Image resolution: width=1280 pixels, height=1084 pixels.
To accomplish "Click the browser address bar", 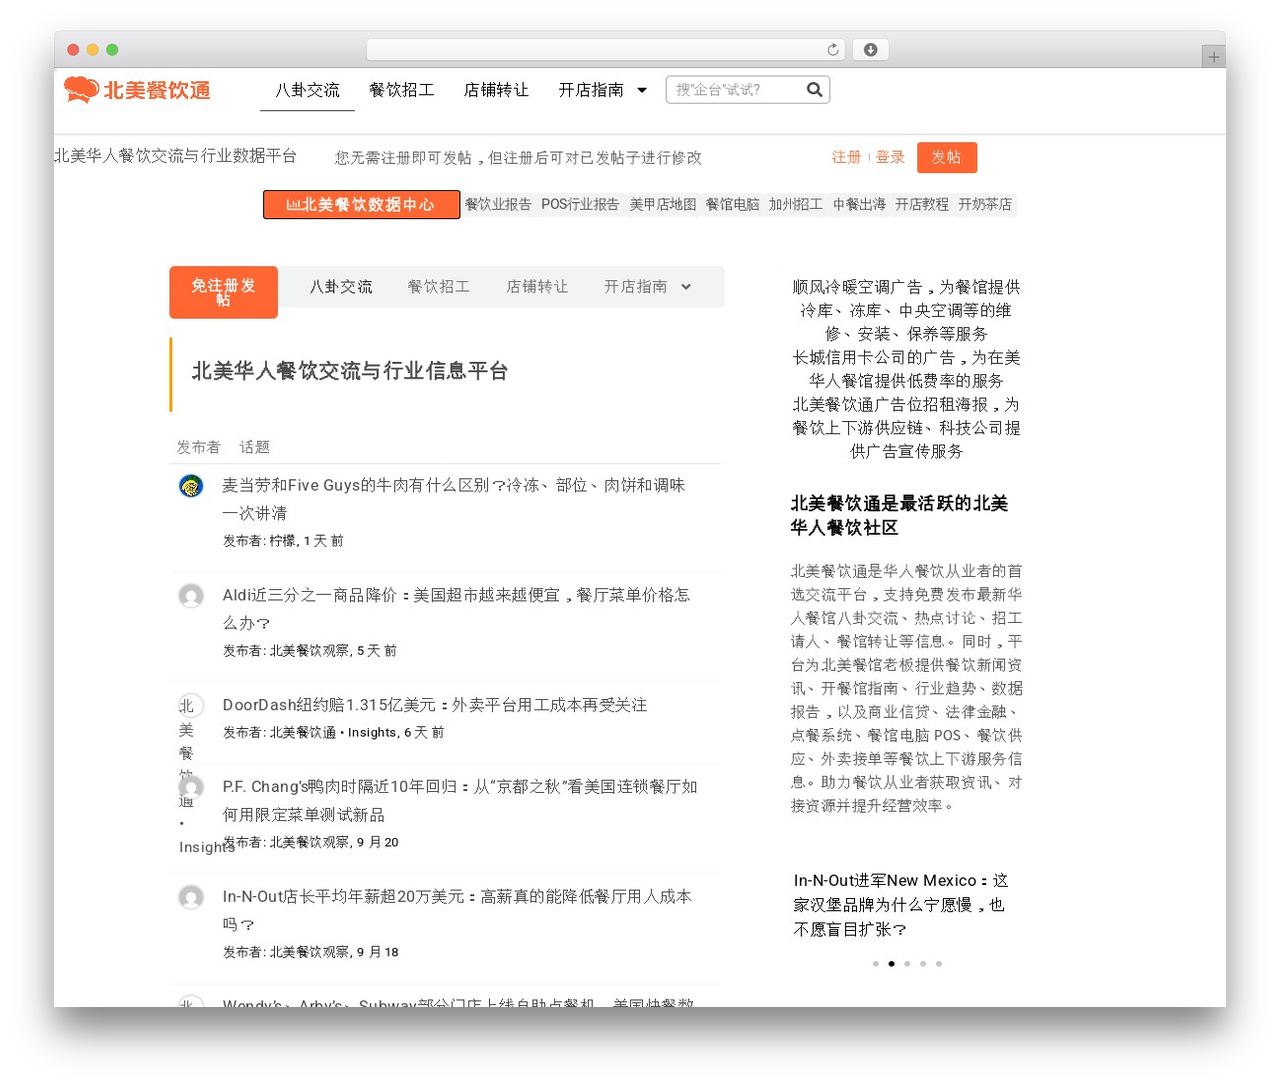I will tap(606, 50).
